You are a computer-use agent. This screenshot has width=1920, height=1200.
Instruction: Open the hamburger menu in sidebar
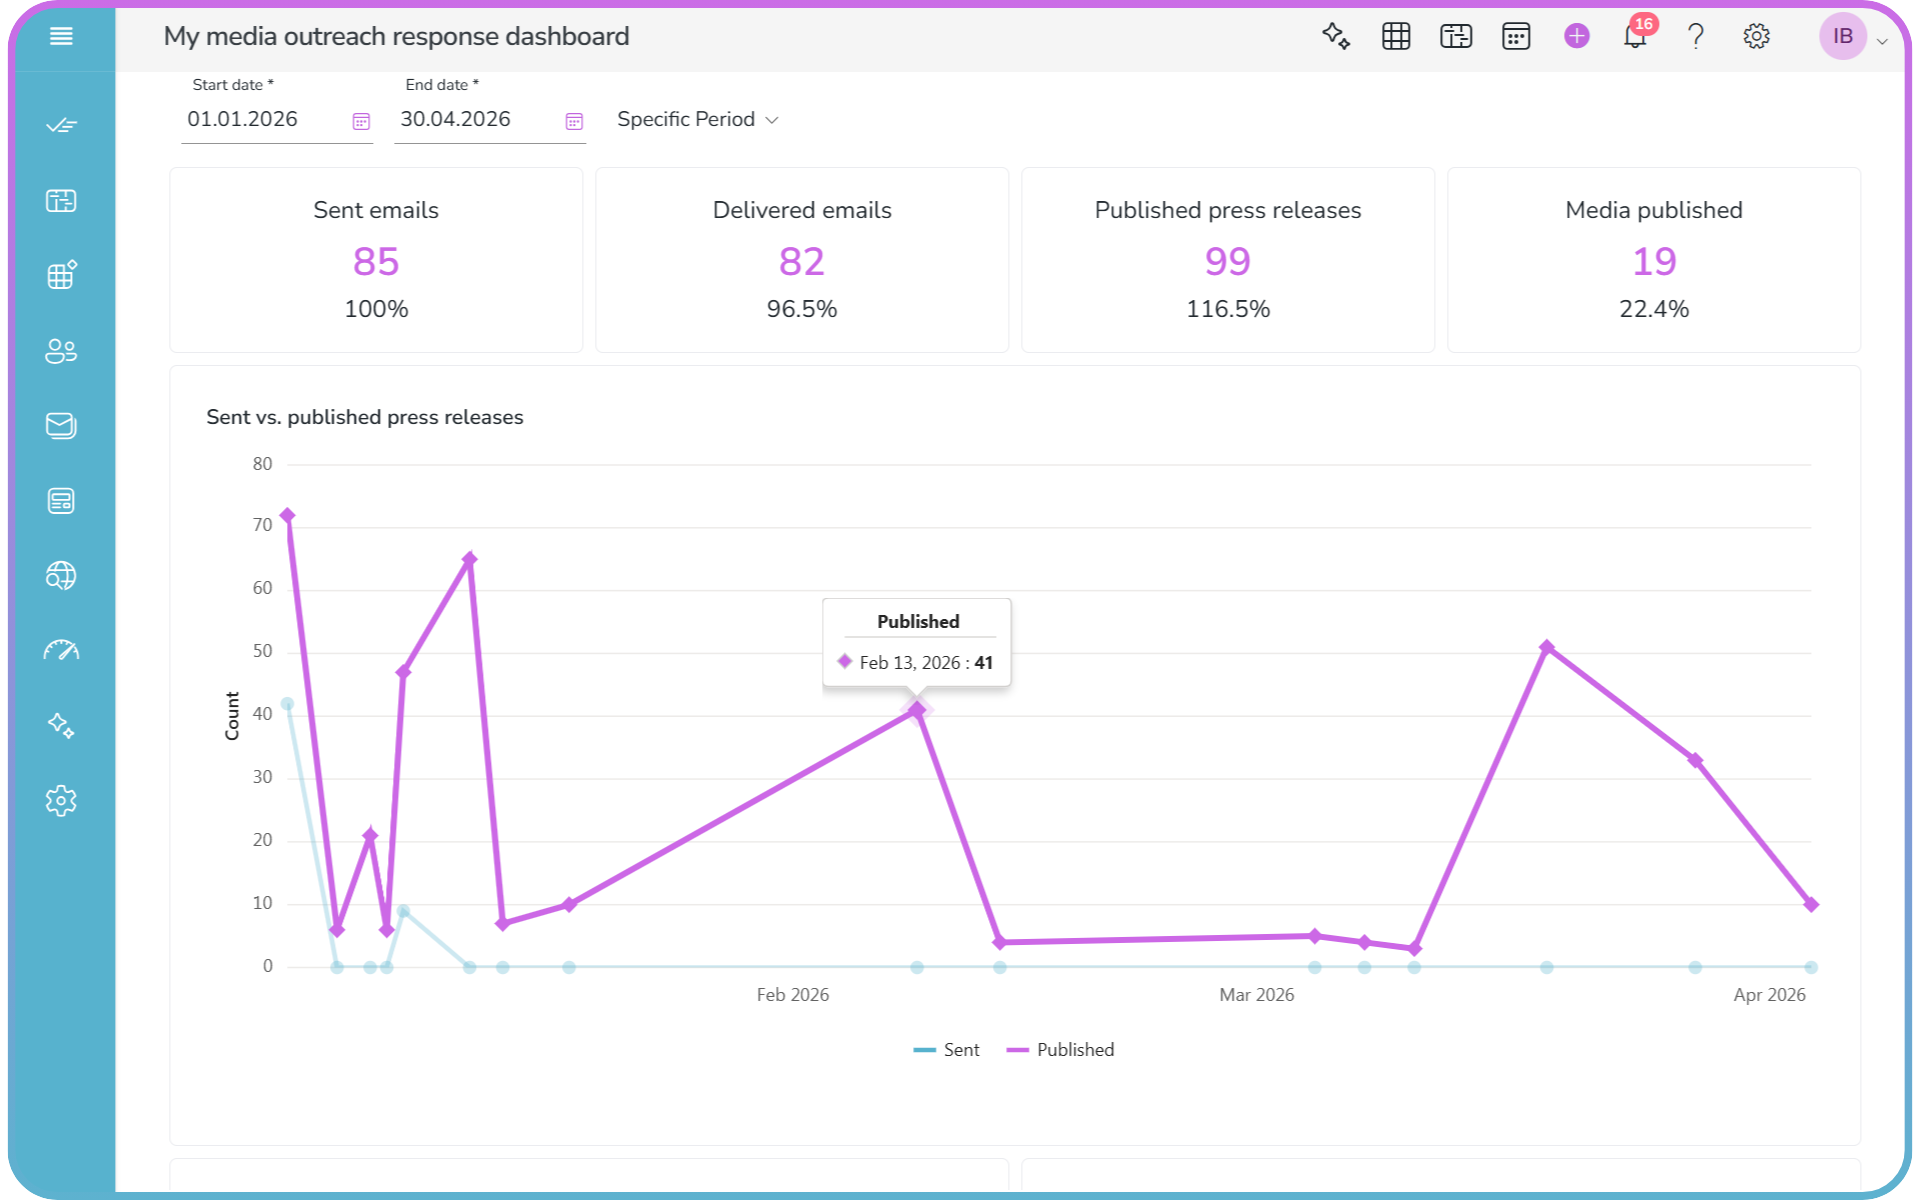pos(61,37)
